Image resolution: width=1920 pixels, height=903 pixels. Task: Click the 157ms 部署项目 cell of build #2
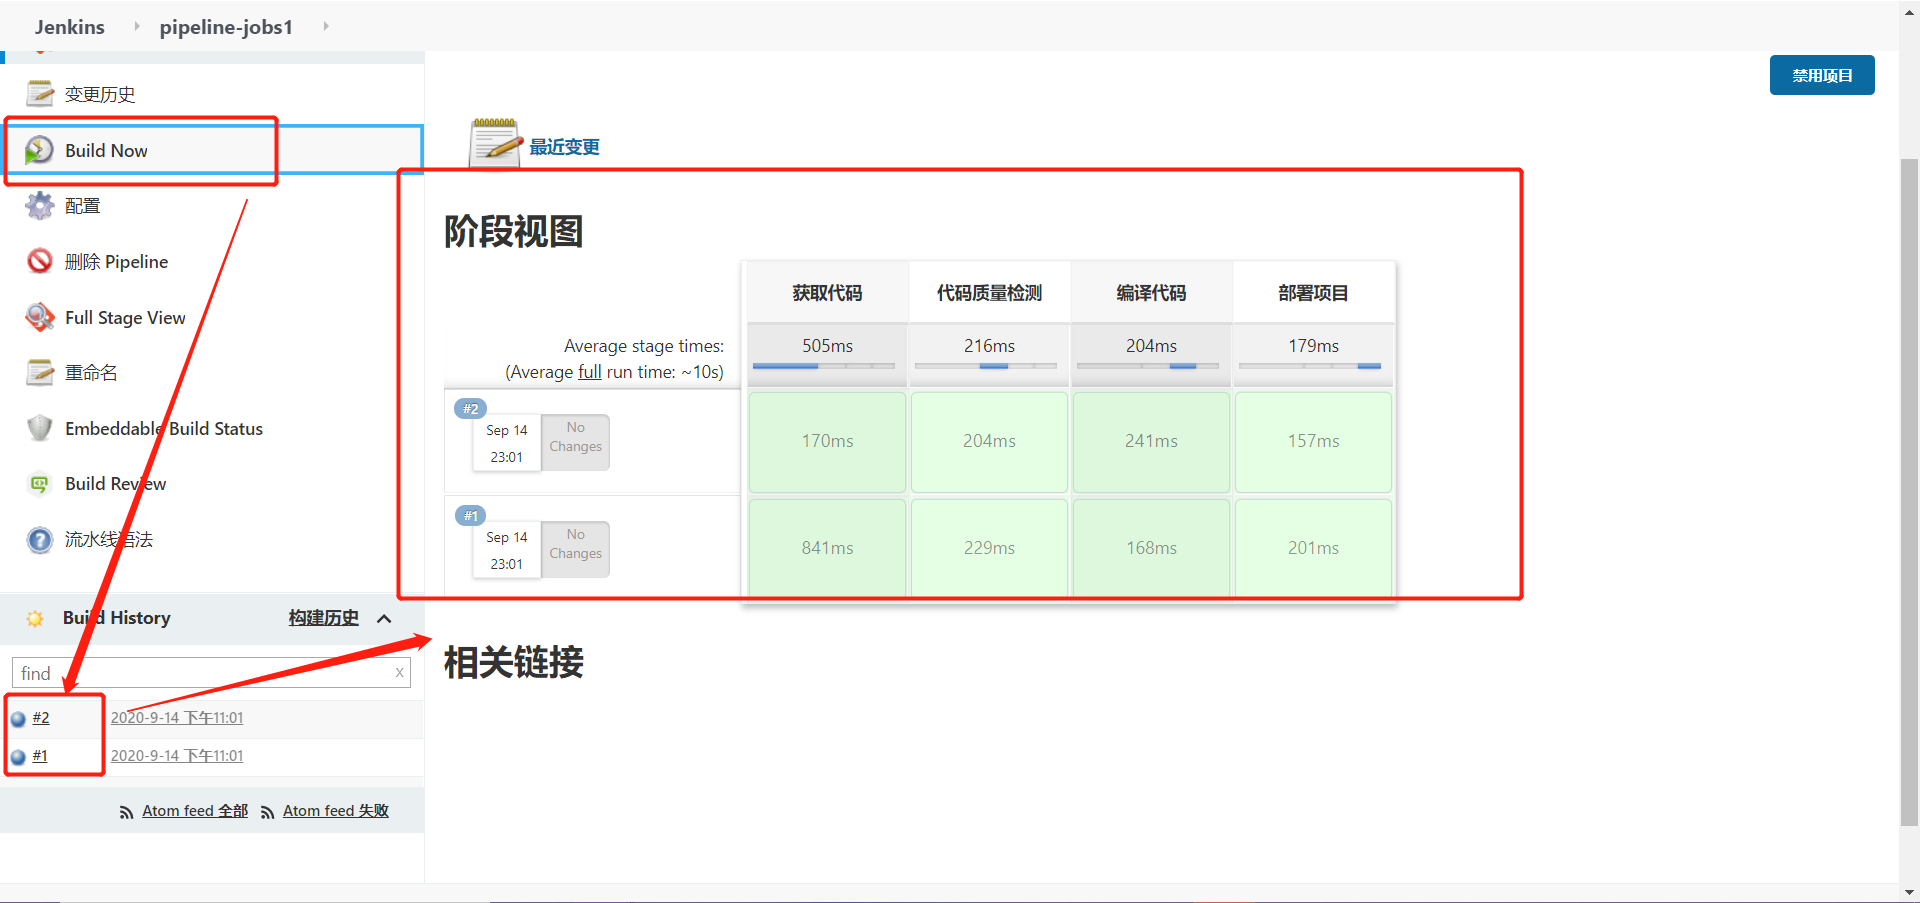(x=1313, y=441)
